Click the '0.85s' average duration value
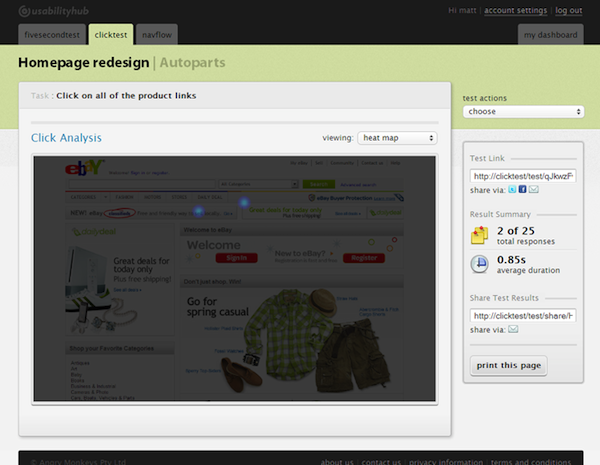Screen dimensions: 600x465 click(x=511, y=259)
